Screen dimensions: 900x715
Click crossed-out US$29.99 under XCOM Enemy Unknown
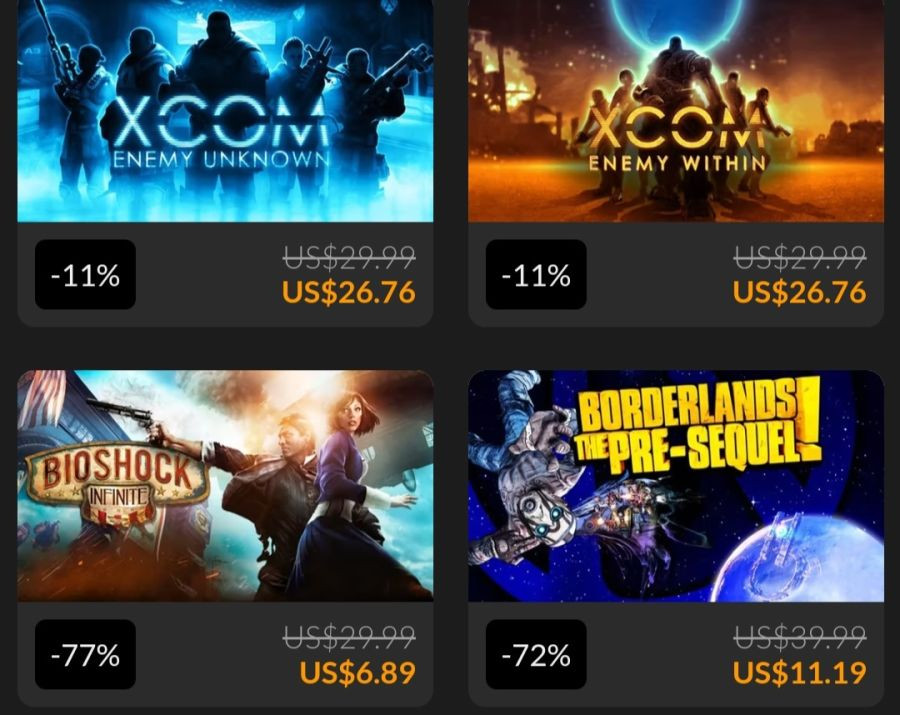[349, 257]
